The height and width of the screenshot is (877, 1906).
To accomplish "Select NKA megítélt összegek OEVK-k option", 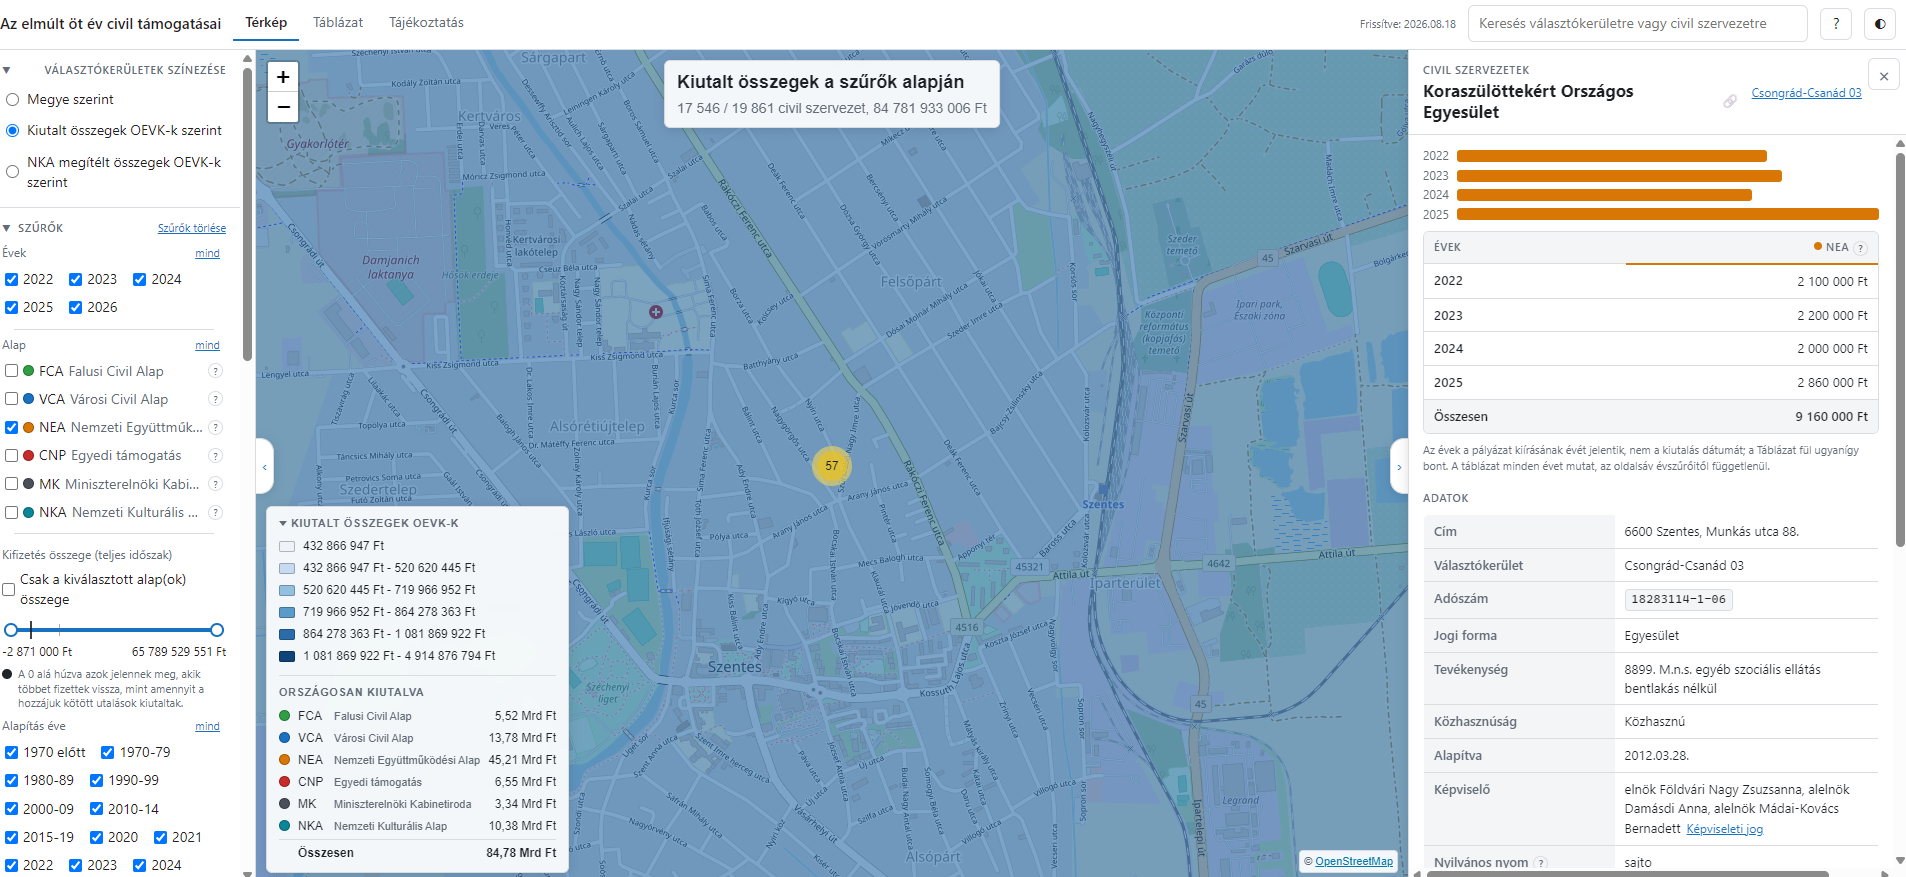I will pos(13,172).
